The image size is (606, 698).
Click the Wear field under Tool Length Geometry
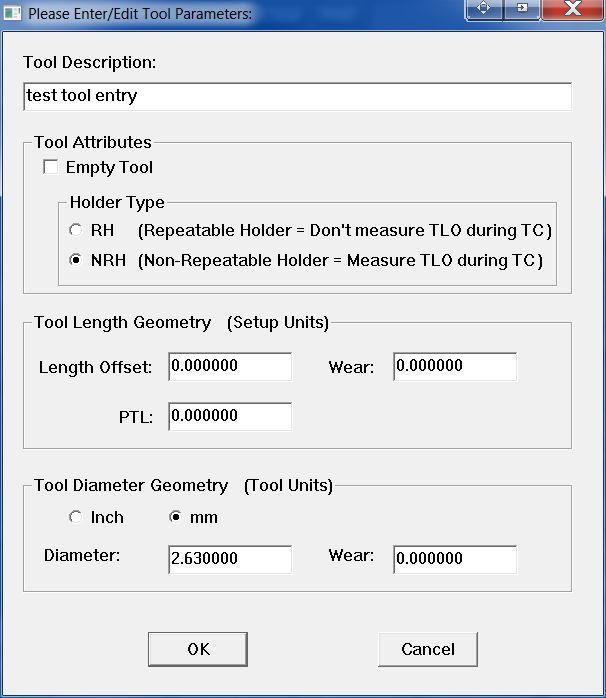click(x=455, y=366)
